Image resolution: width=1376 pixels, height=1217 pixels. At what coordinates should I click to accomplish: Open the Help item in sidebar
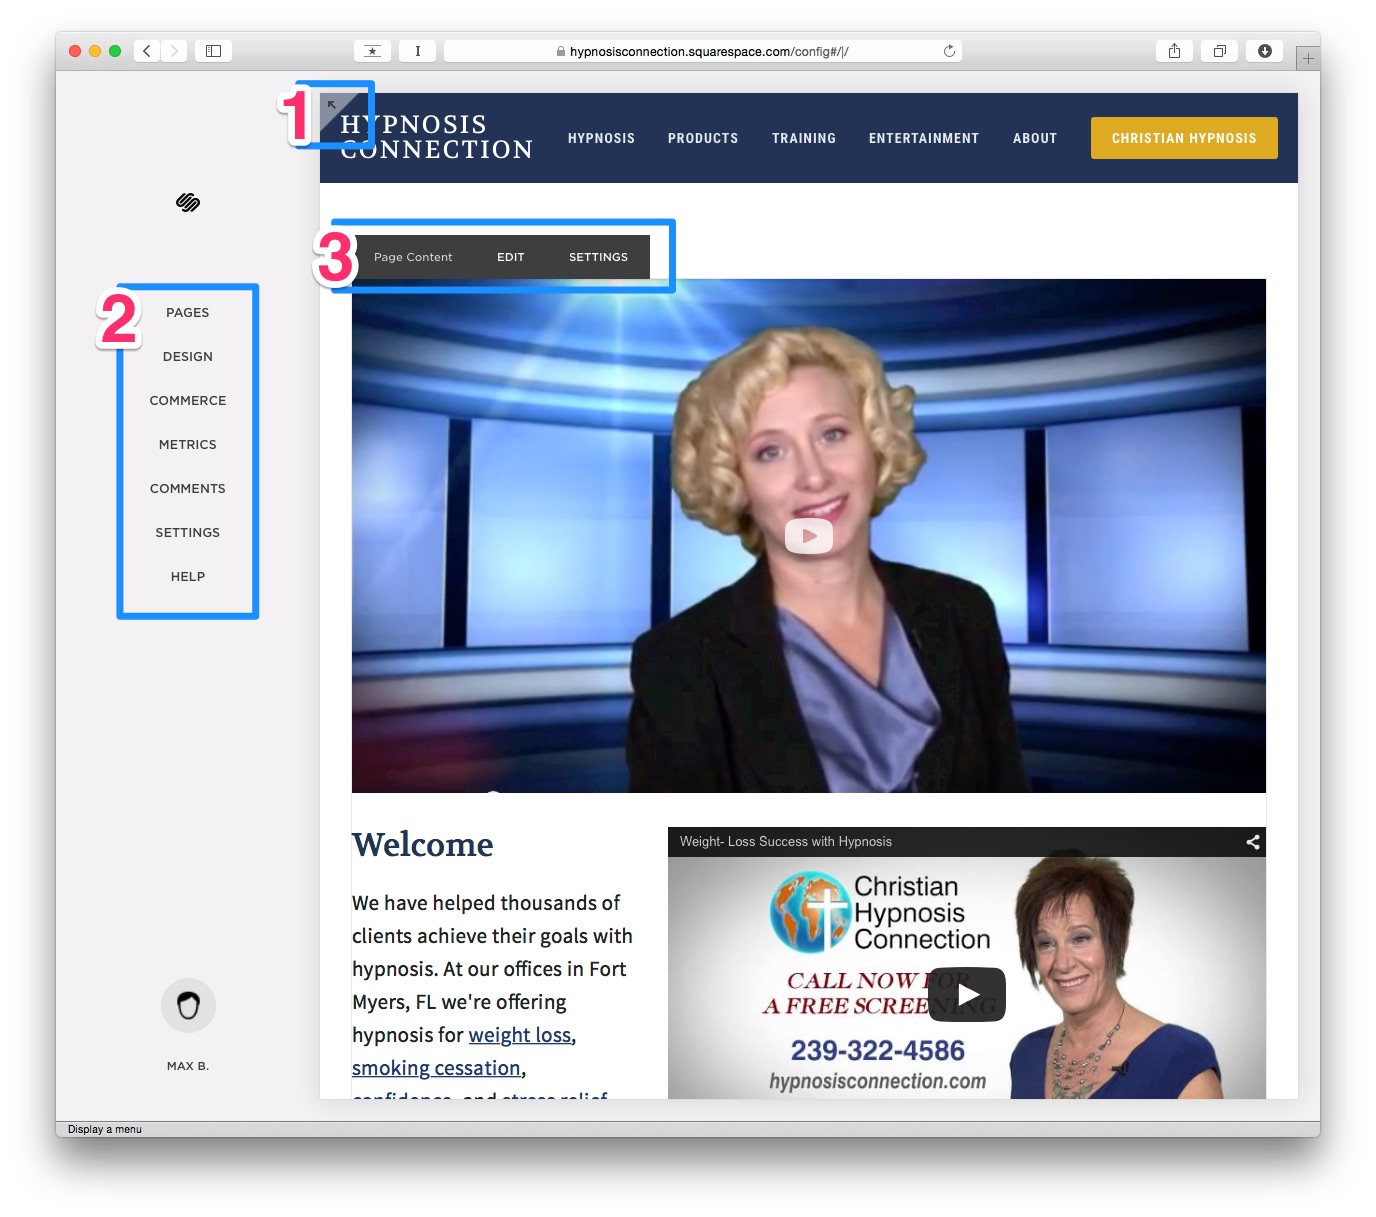point(188,577)
